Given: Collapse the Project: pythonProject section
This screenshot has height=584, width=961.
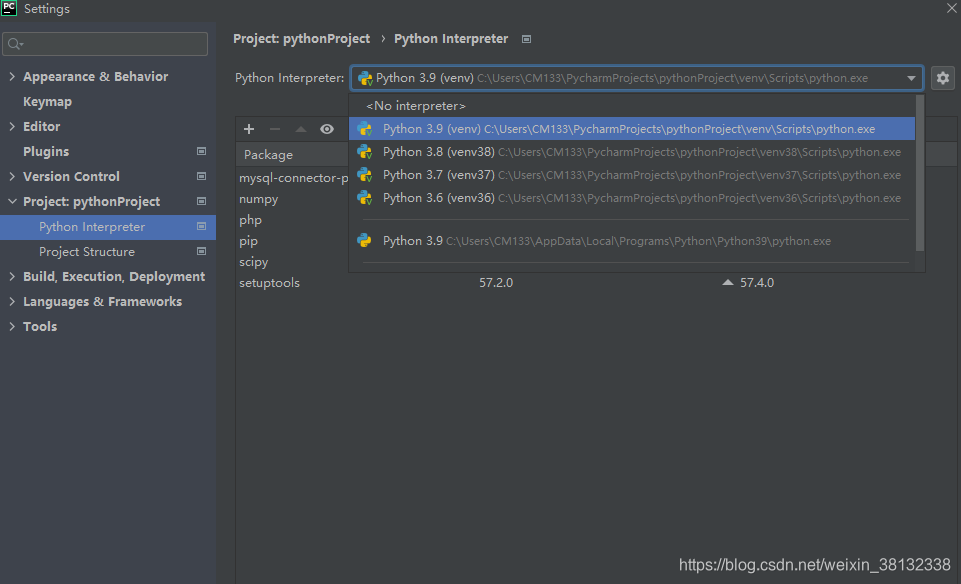Looking at the screenshot, I should [x=12, y=202].
